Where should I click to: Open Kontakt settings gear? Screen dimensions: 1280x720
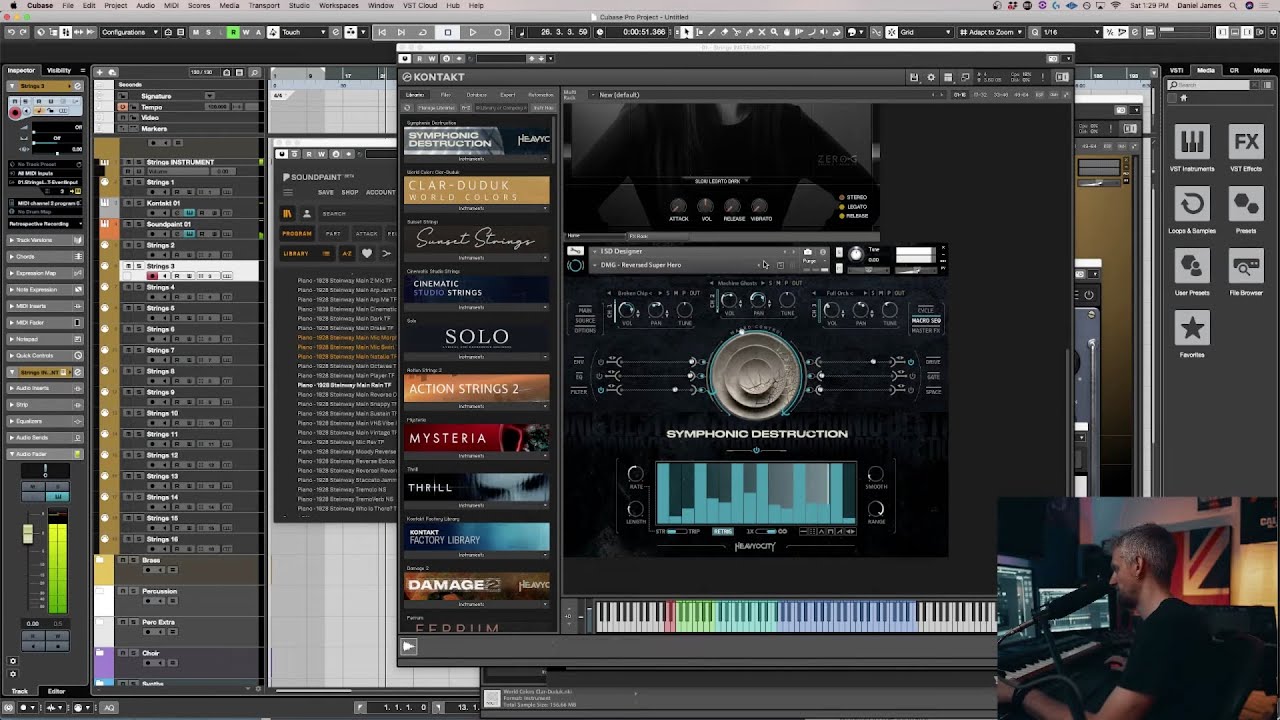click(x=931, y=77)
